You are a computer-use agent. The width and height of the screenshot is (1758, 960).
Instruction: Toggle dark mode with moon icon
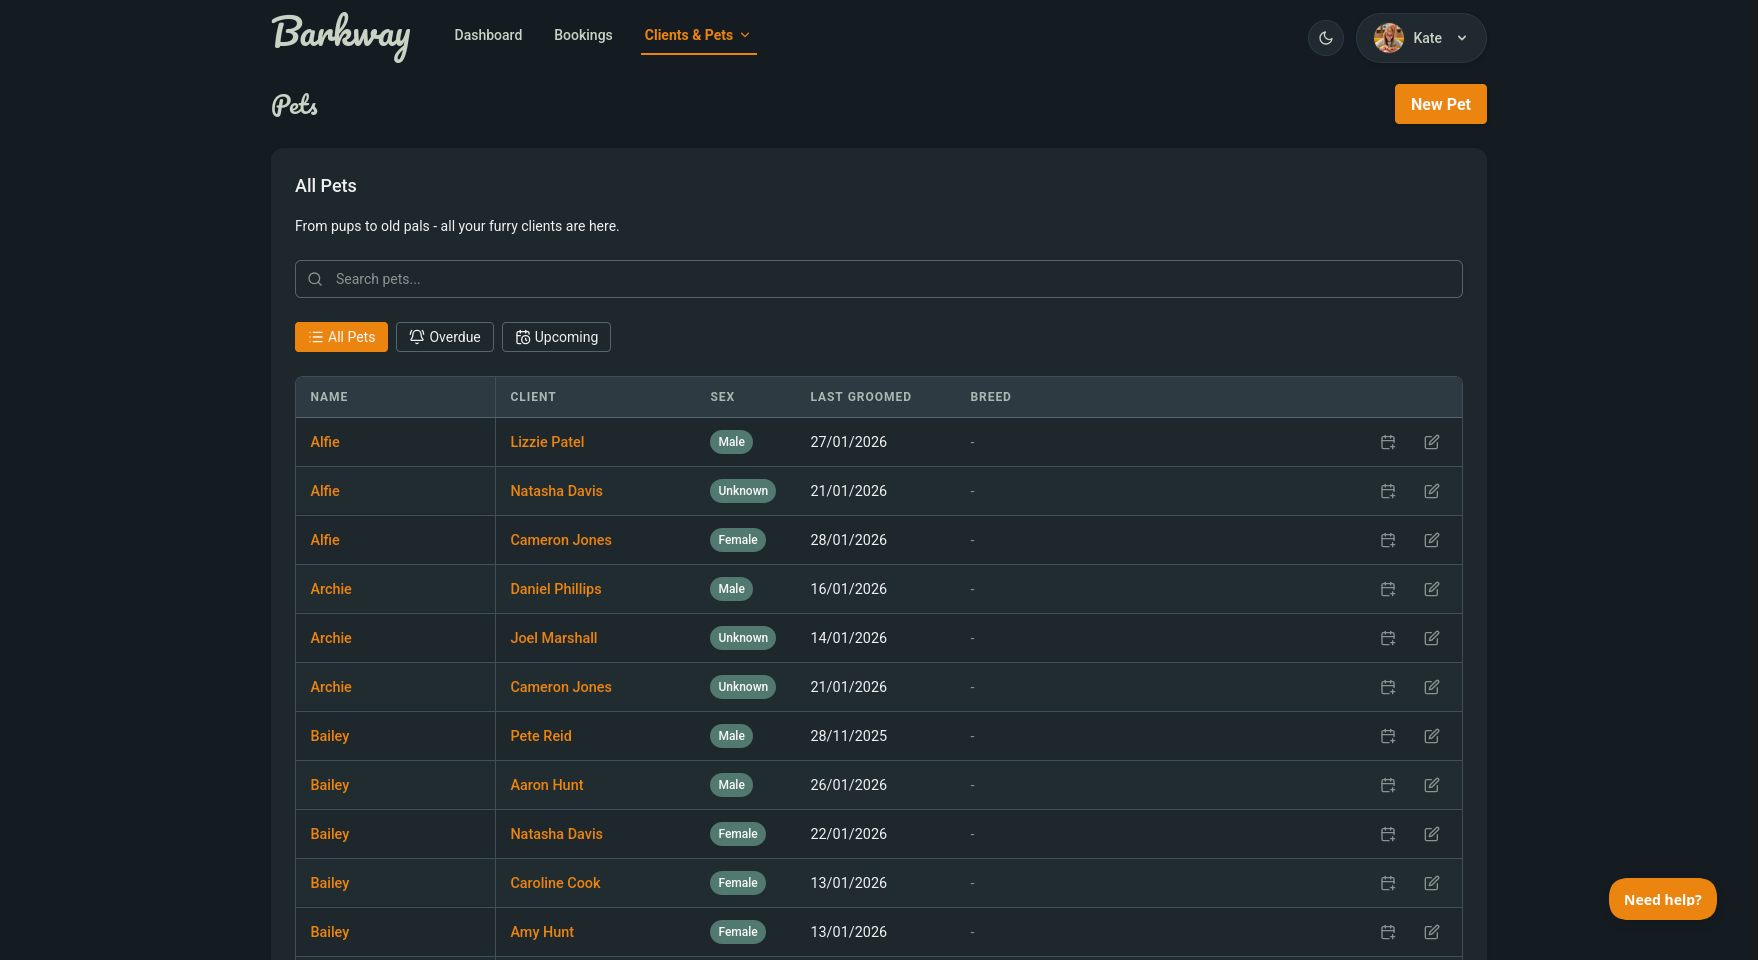click(x=1325, y=38)
